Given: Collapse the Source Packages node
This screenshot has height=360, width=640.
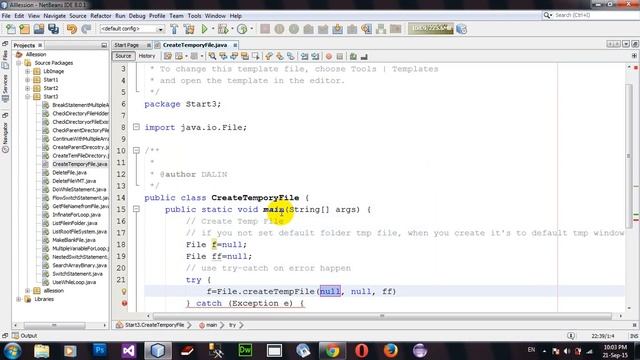Looking at the screenshot, I should click(x=19, y=63).
